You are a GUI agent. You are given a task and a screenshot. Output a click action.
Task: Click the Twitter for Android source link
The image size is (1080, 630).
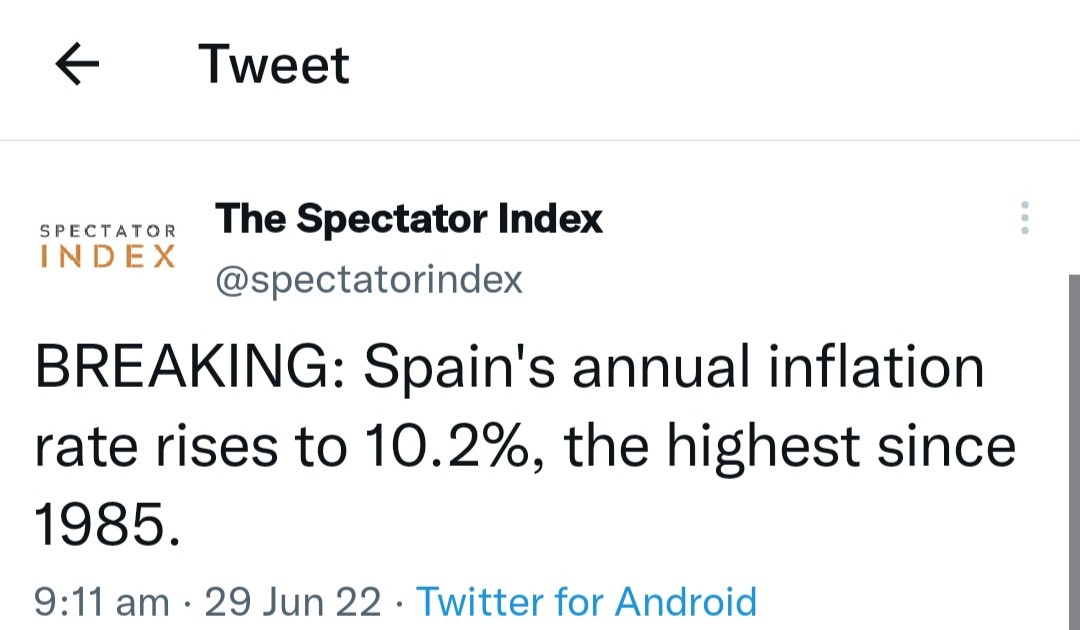tap(587, 602)
